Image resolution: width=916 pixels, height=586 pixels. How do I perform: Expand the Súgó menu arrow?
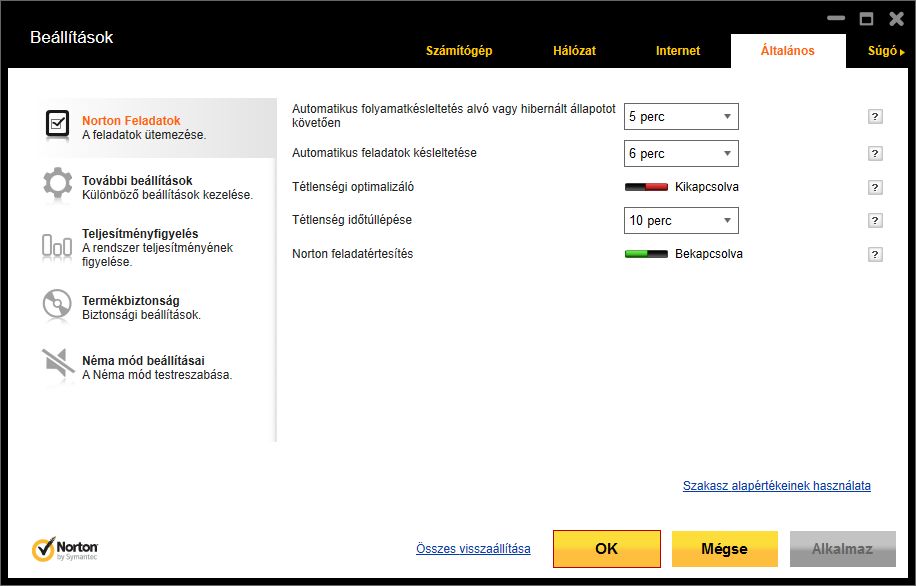click(902, 52)
